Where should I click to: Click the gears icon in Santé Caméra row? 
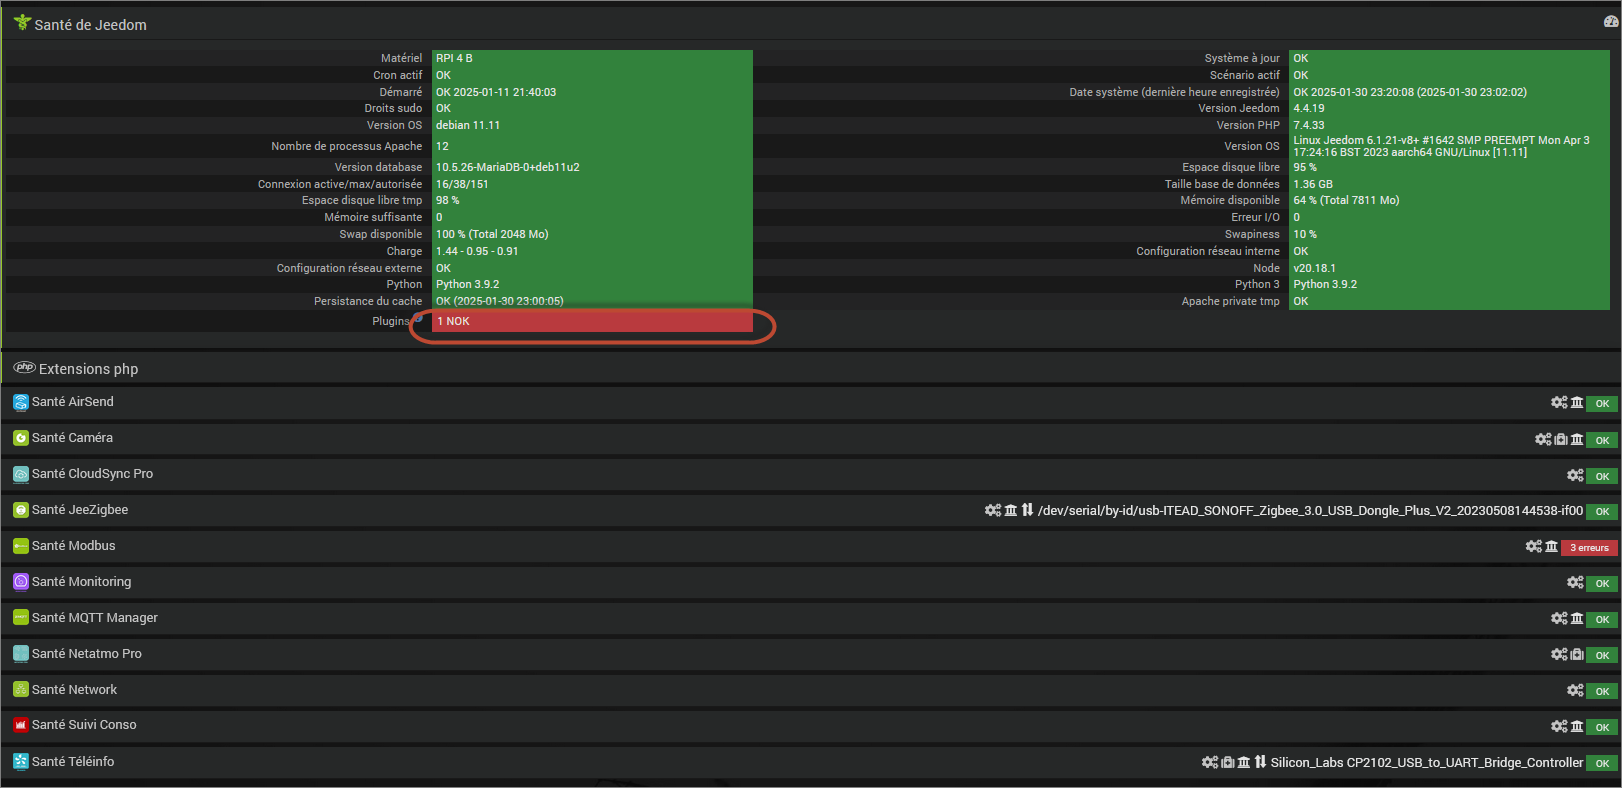coord(1543,439)
